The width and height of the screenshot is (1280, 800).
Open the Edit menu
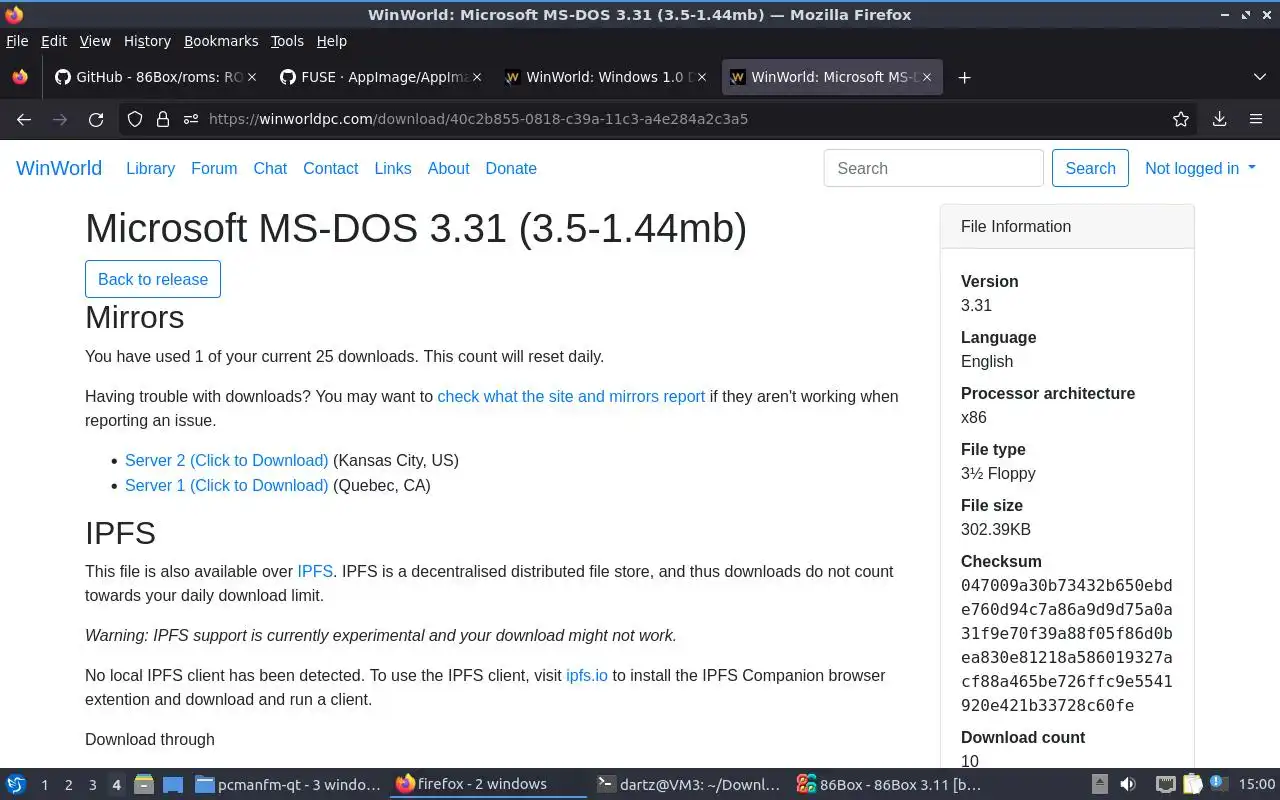54,41
